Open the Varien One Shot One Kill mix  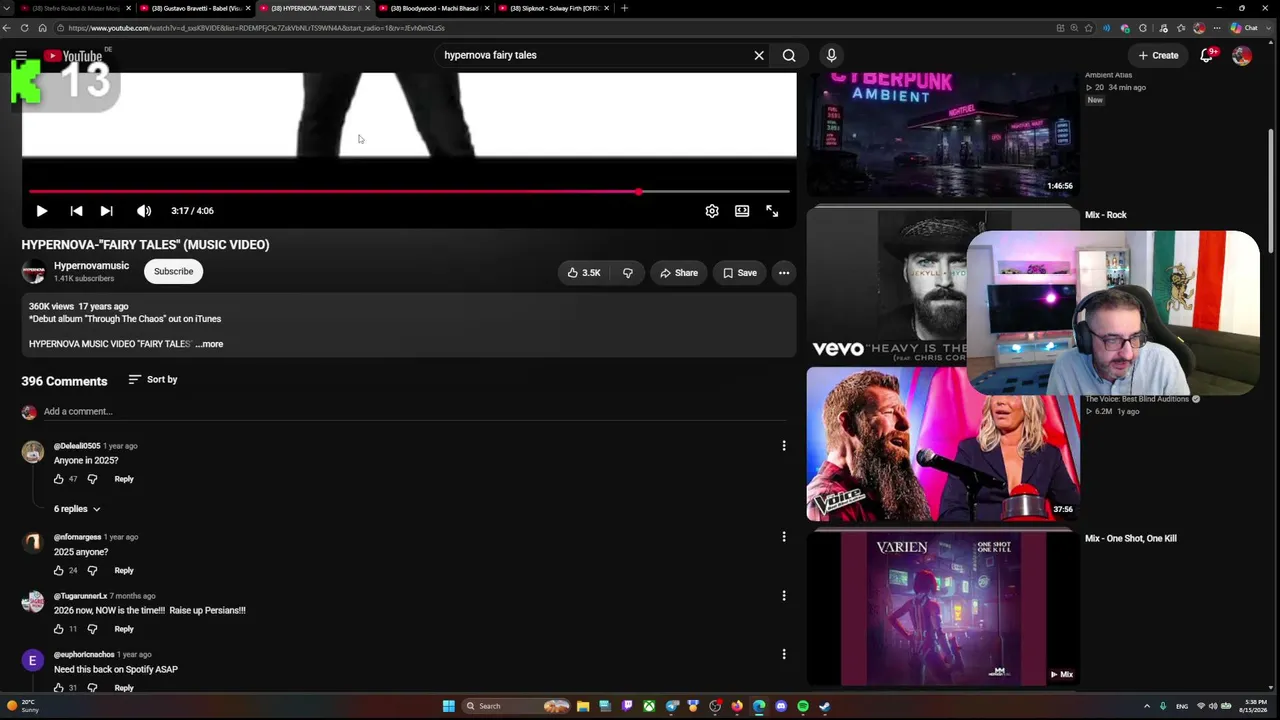coord(943,608)
